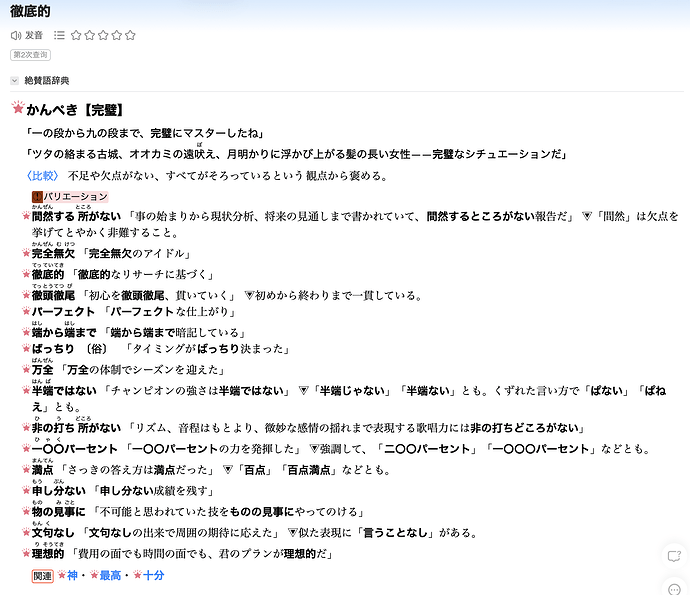Image resolution: width=690 pixels, height=595 pixels.
Task: Click the star icon before かんぺき headword
Action: (x=18, y=107)
